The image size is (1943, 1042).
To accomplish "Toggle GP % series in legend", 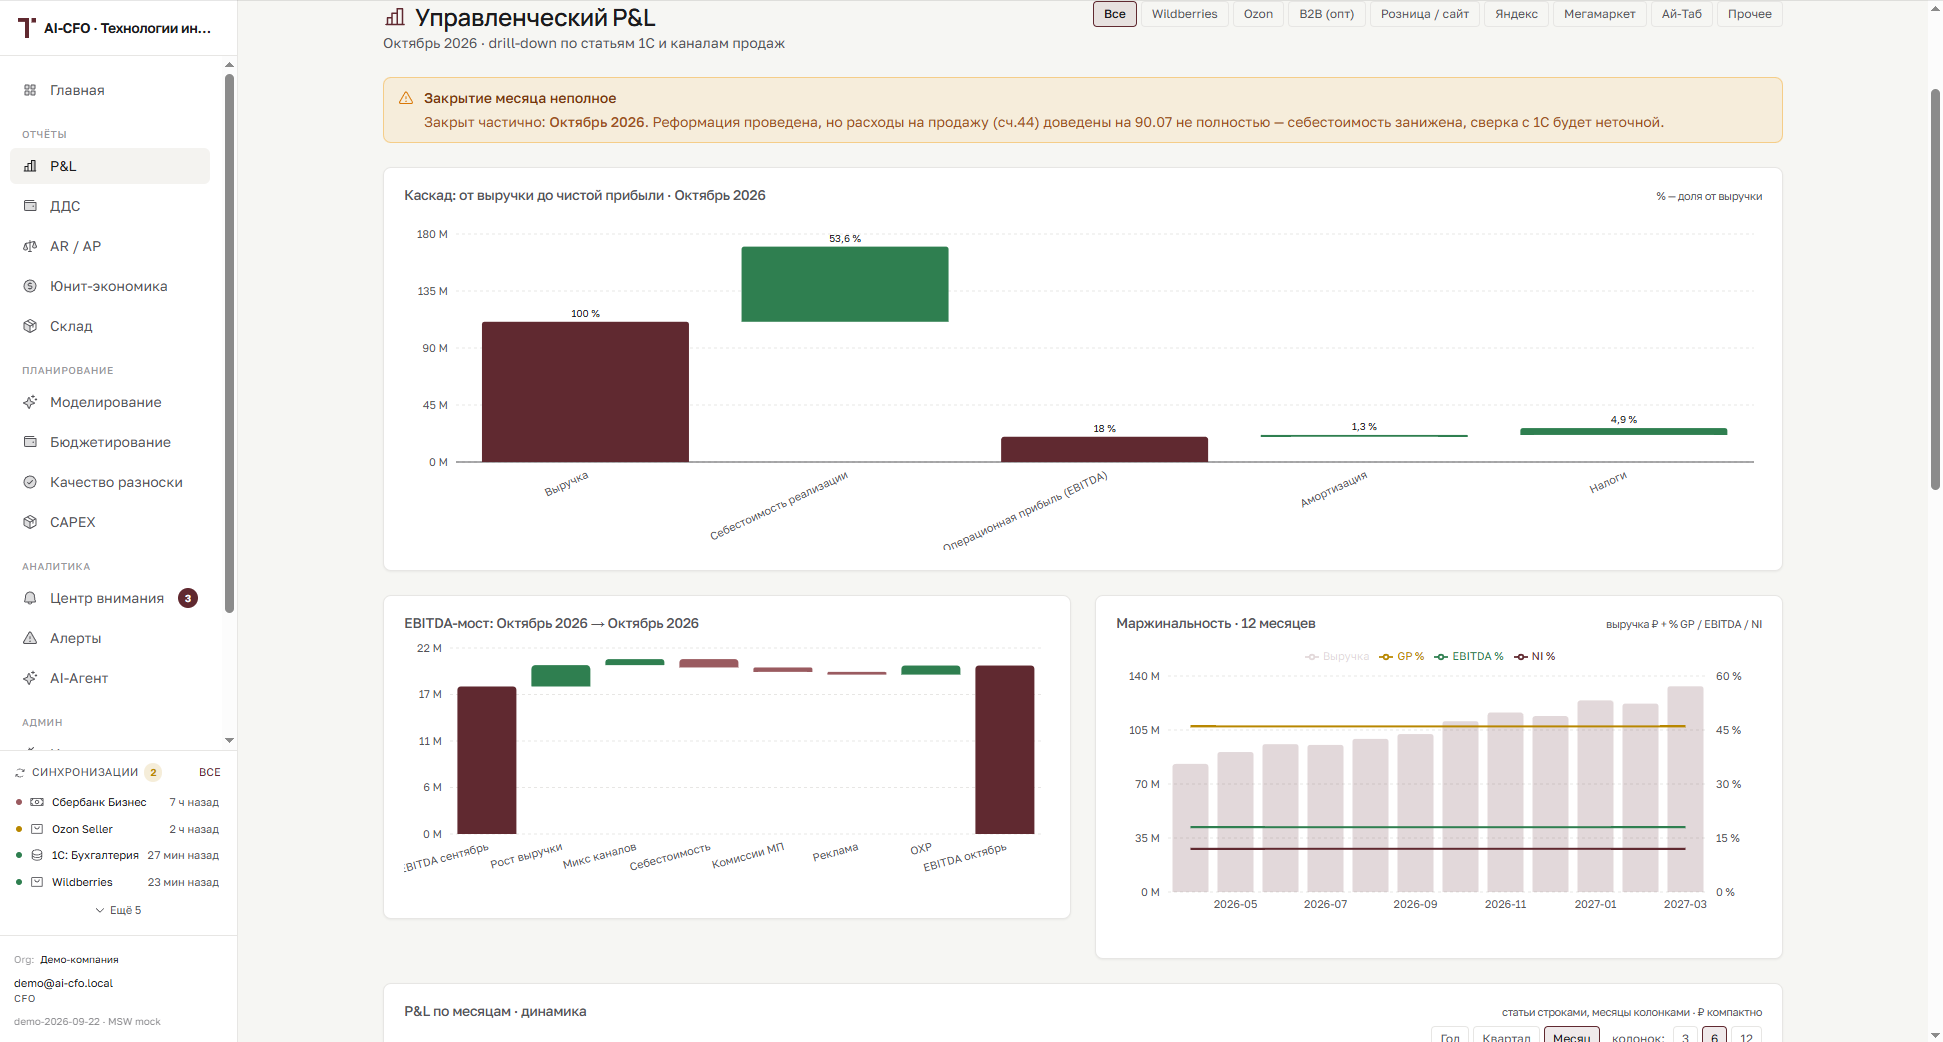I will pos(1401,657).
